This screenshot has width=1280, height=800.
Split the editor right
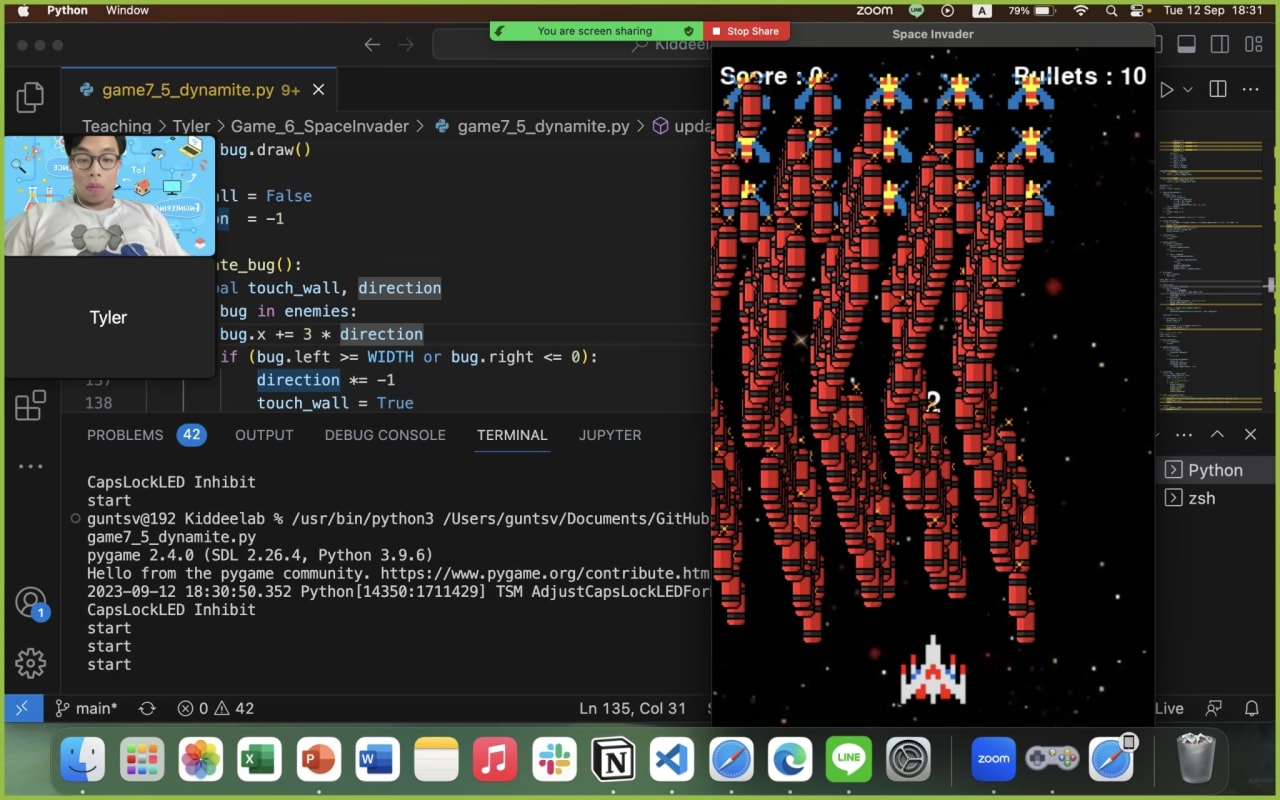click(x=1217, y=90)
